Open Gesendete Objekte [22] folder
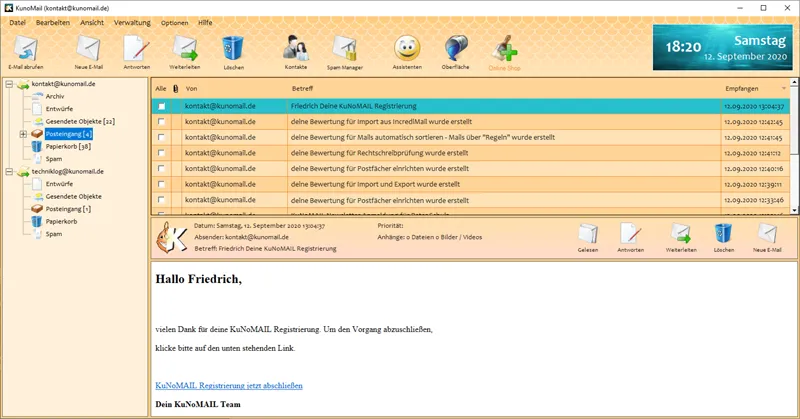800x419 pixels. pos(80,121)
